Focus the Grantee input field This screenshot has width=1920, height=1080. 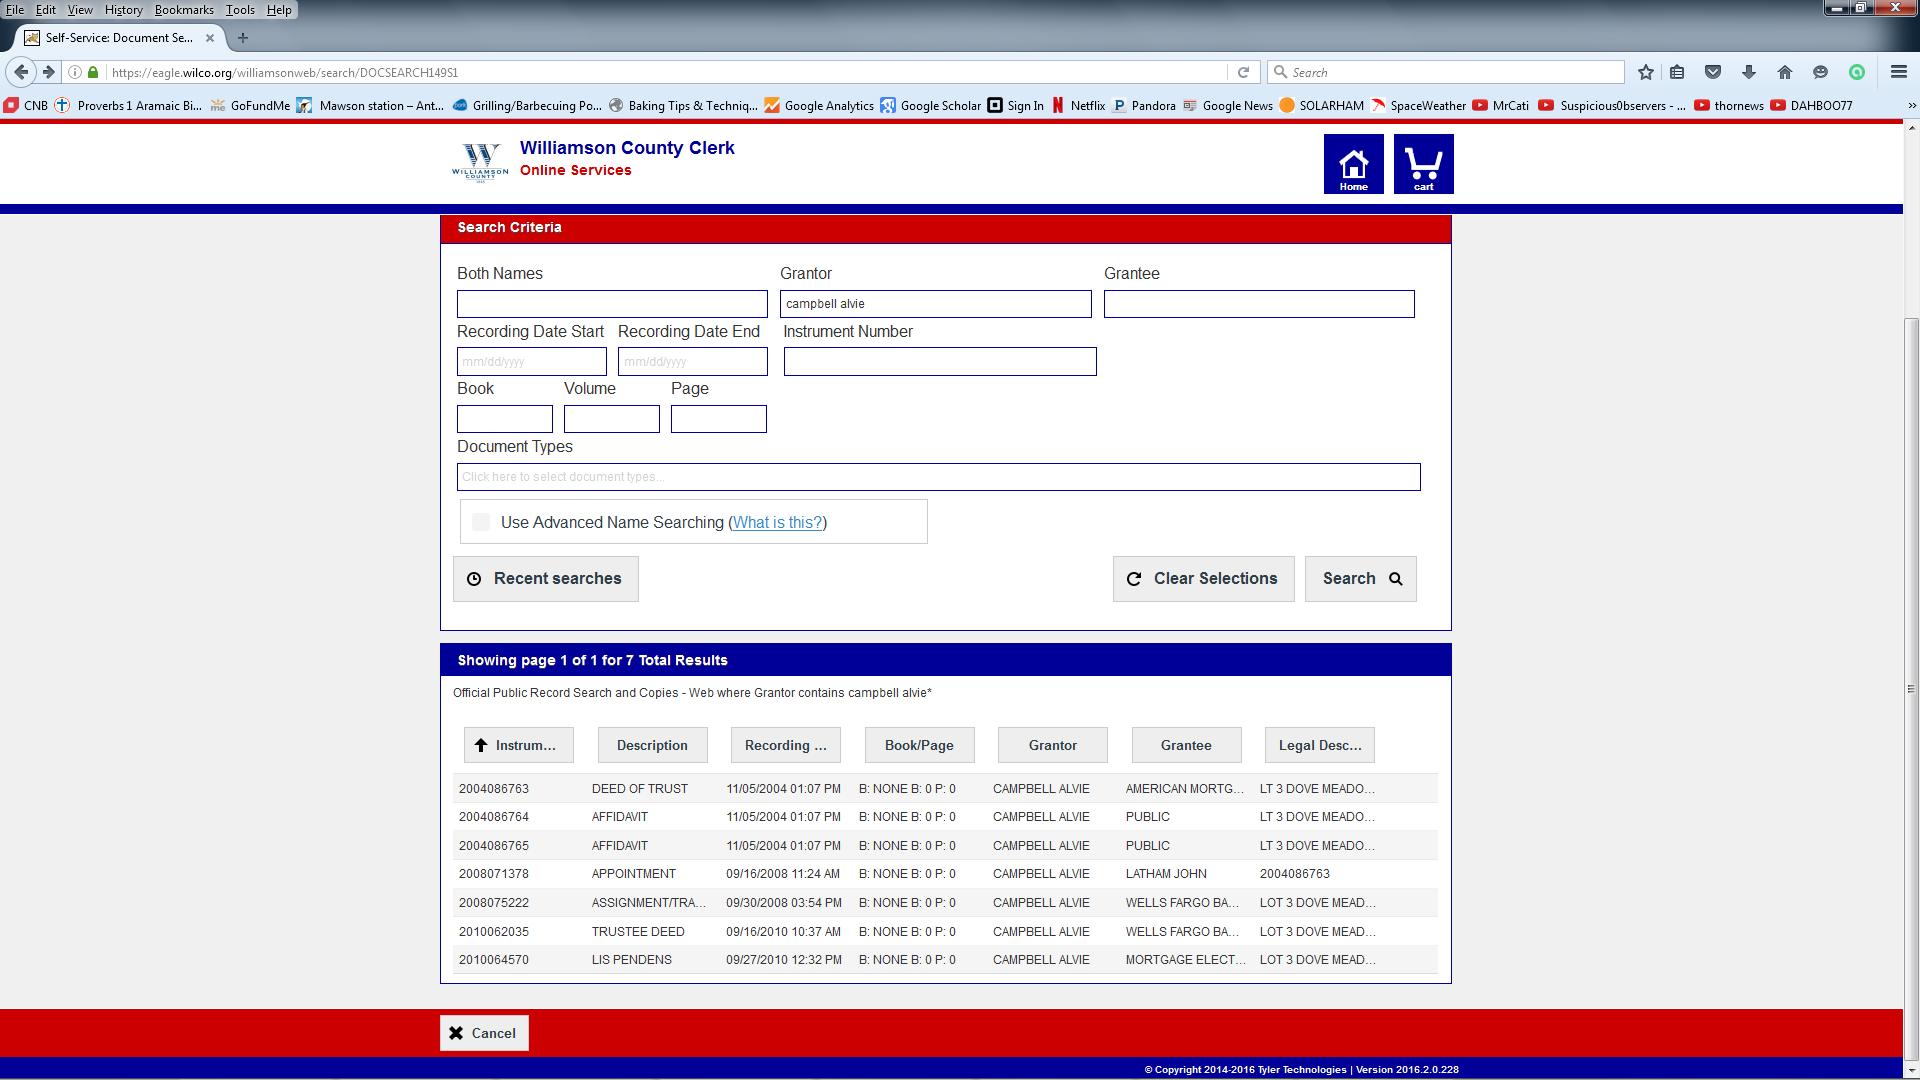click(1258, 304)
